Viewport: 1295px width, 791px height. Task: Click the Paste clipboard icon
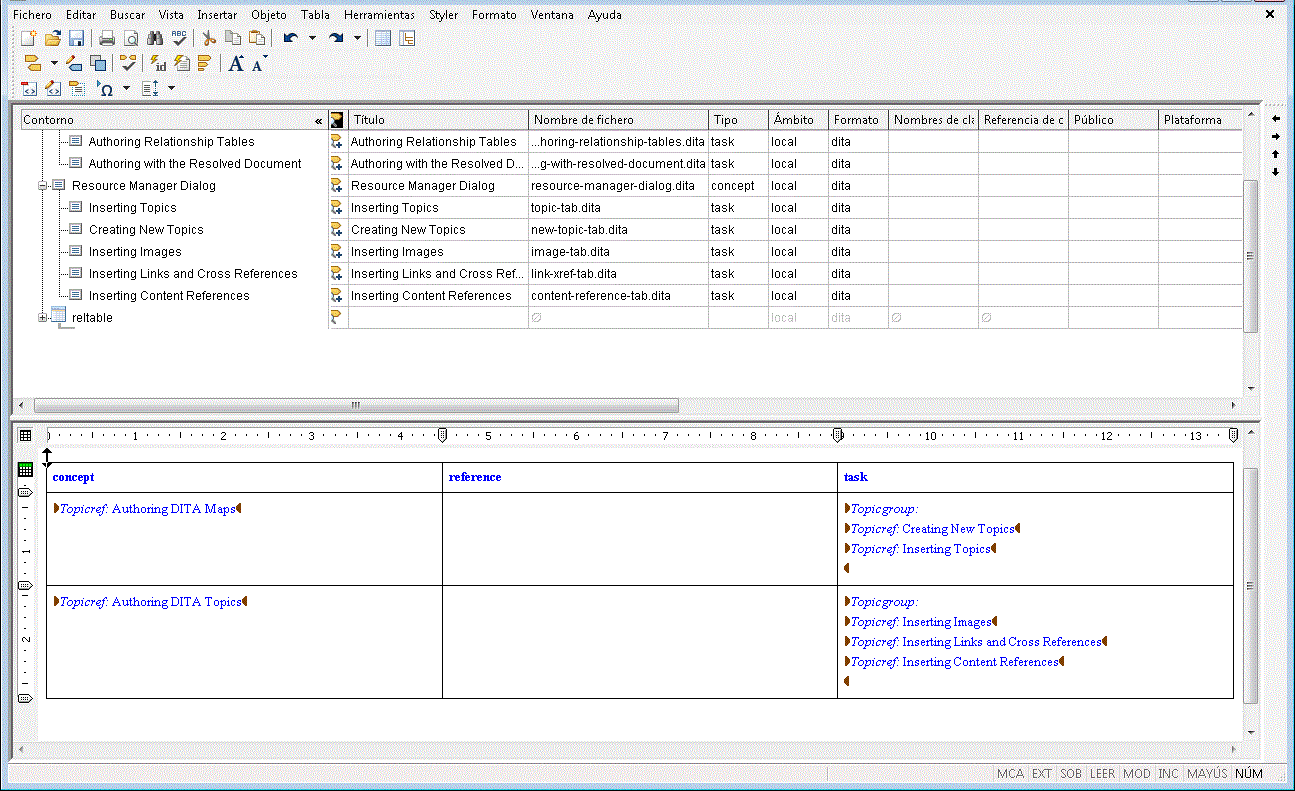click(257, 38)
